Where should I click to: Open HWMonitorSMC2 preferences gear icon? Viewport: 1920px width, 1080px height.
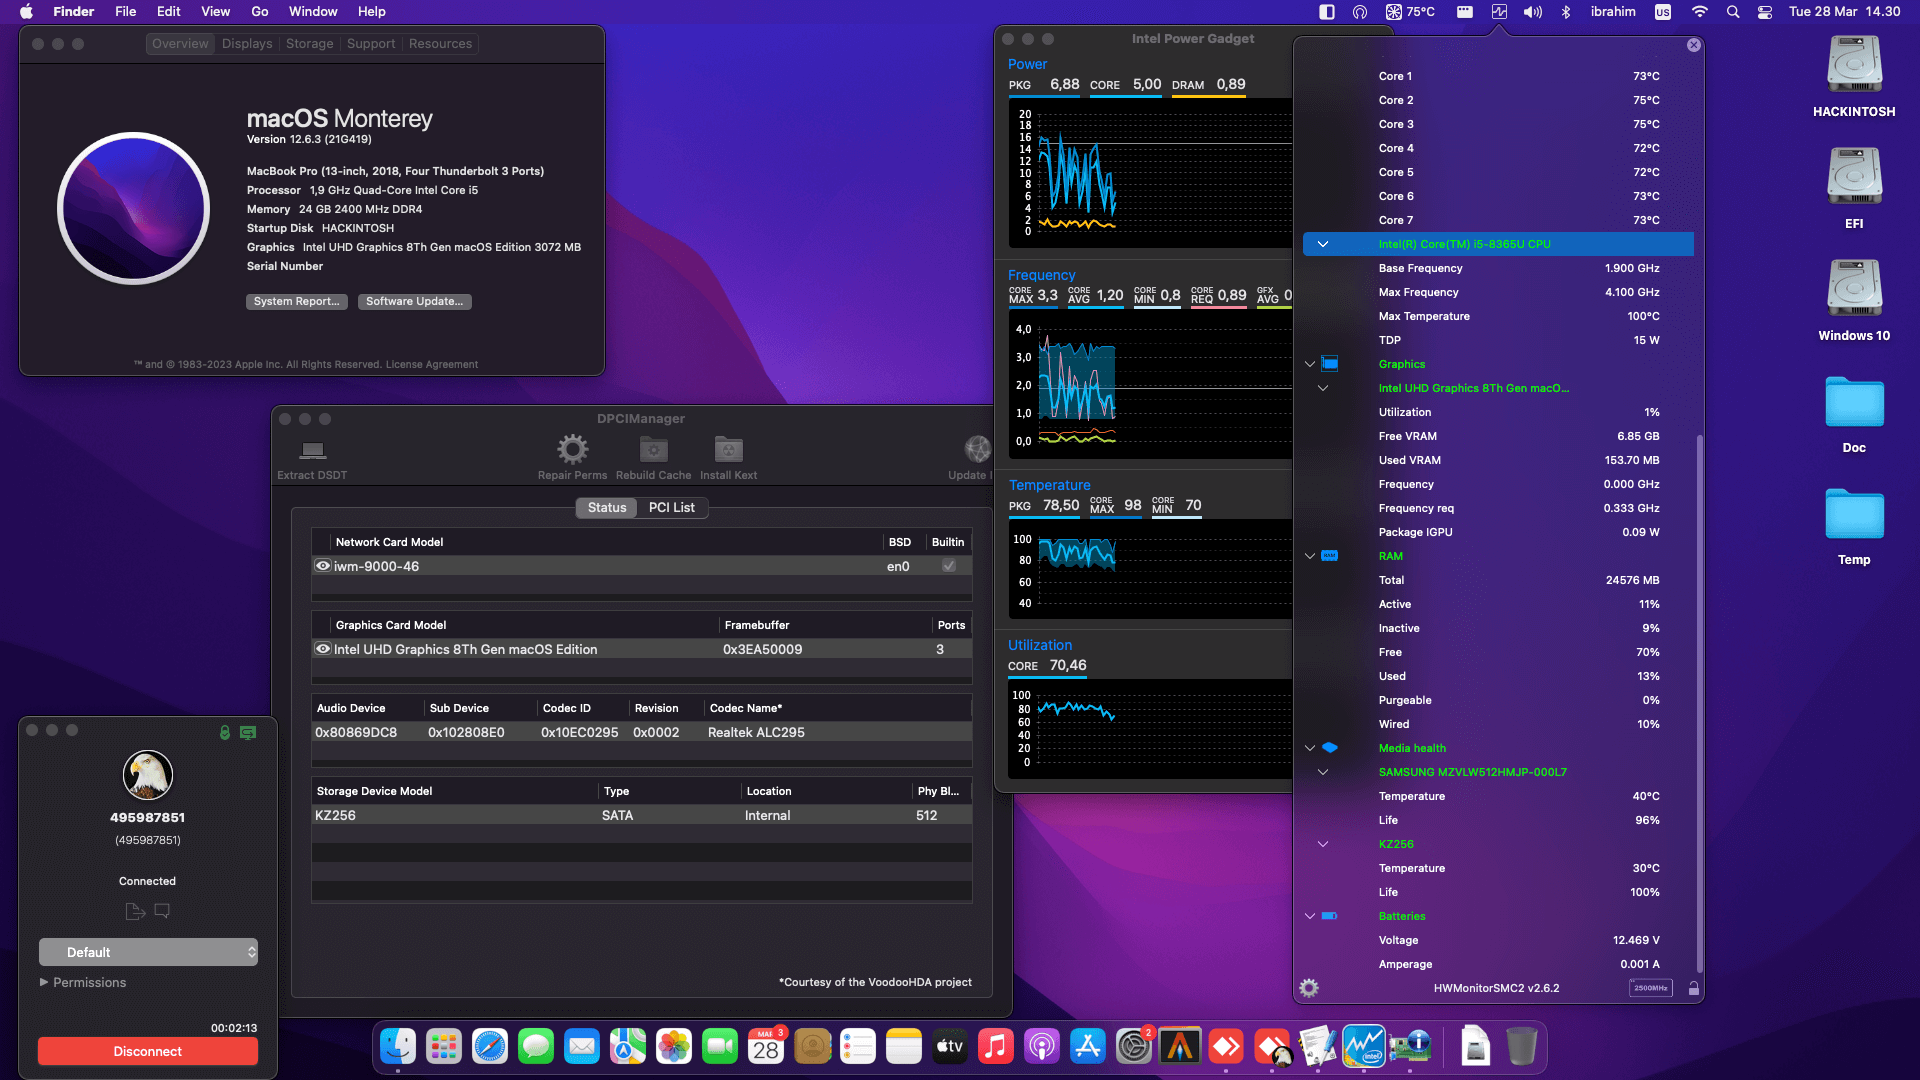[x=1308, y=988]
